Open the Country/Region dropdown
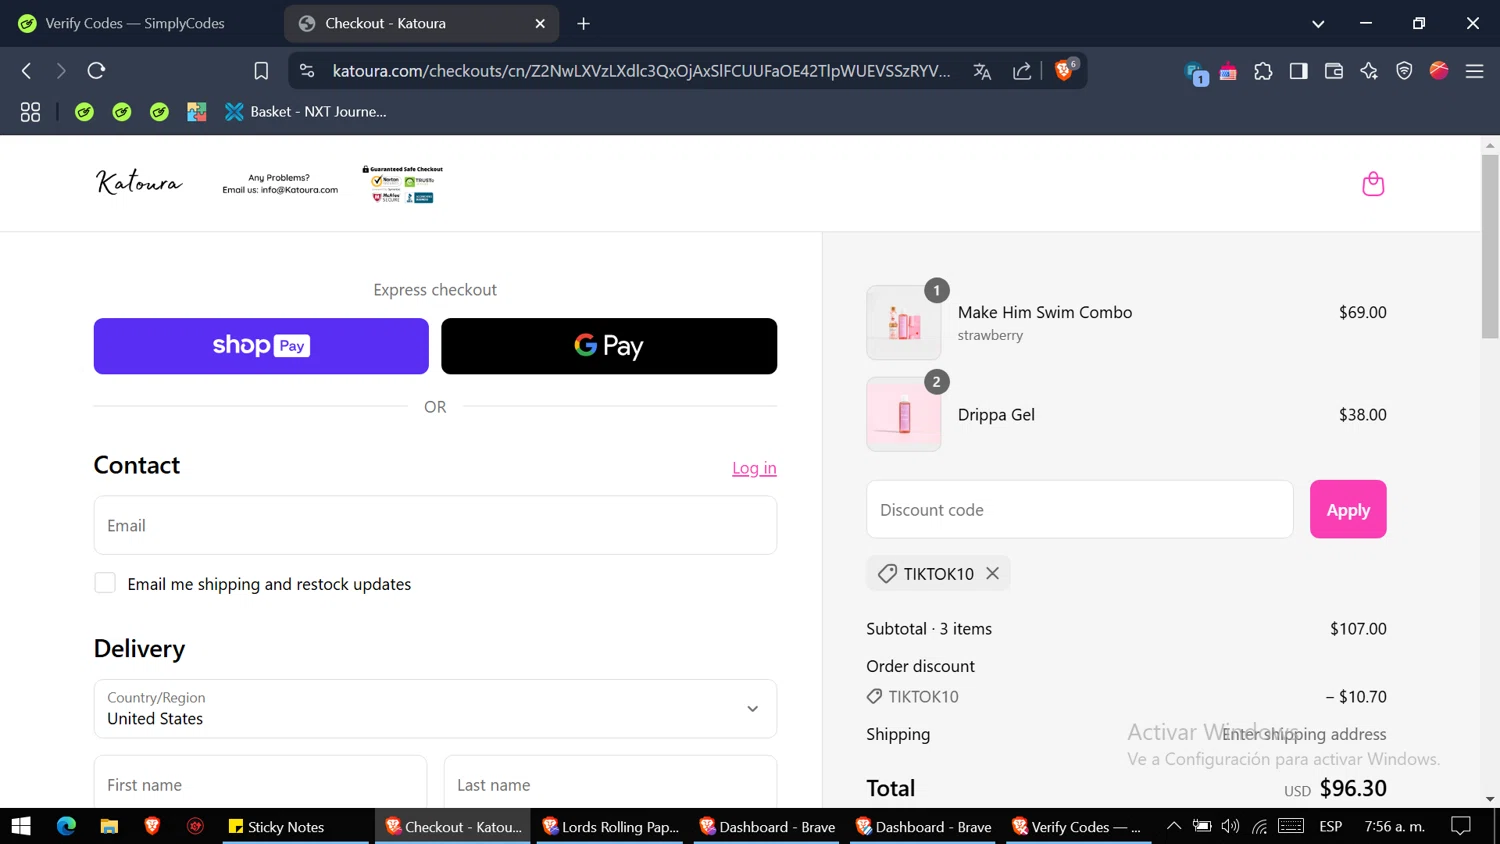This screenshot has width=1500, height=844. point(435,708)
